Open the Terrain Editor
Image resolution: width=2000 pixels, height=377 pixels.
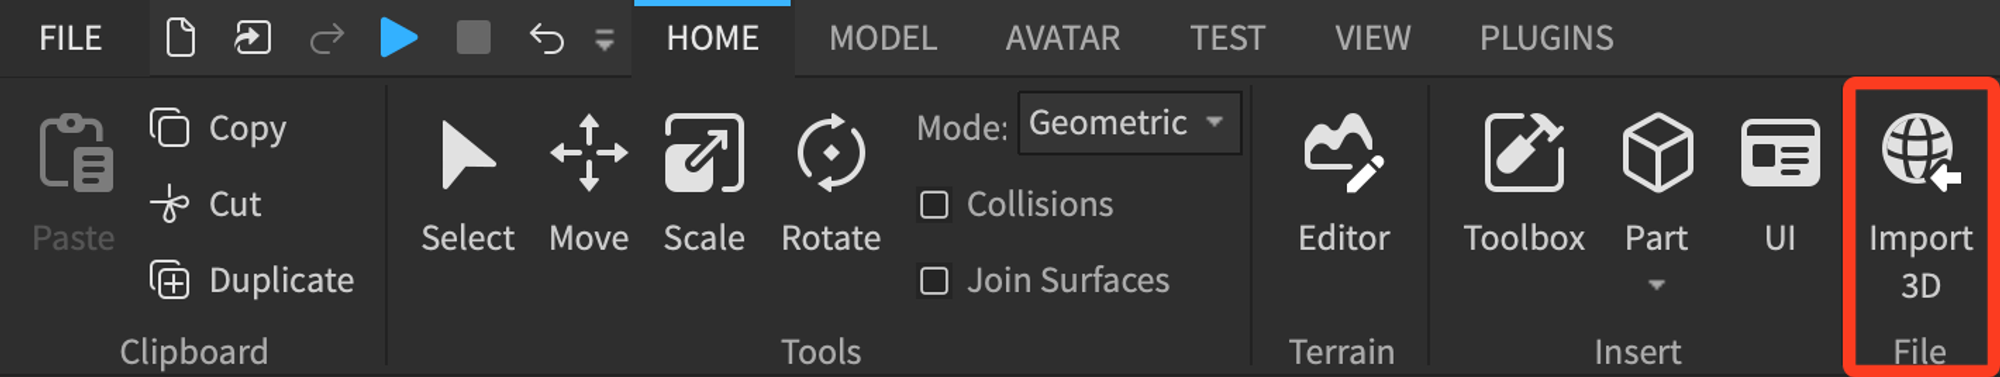[1343, 183]
